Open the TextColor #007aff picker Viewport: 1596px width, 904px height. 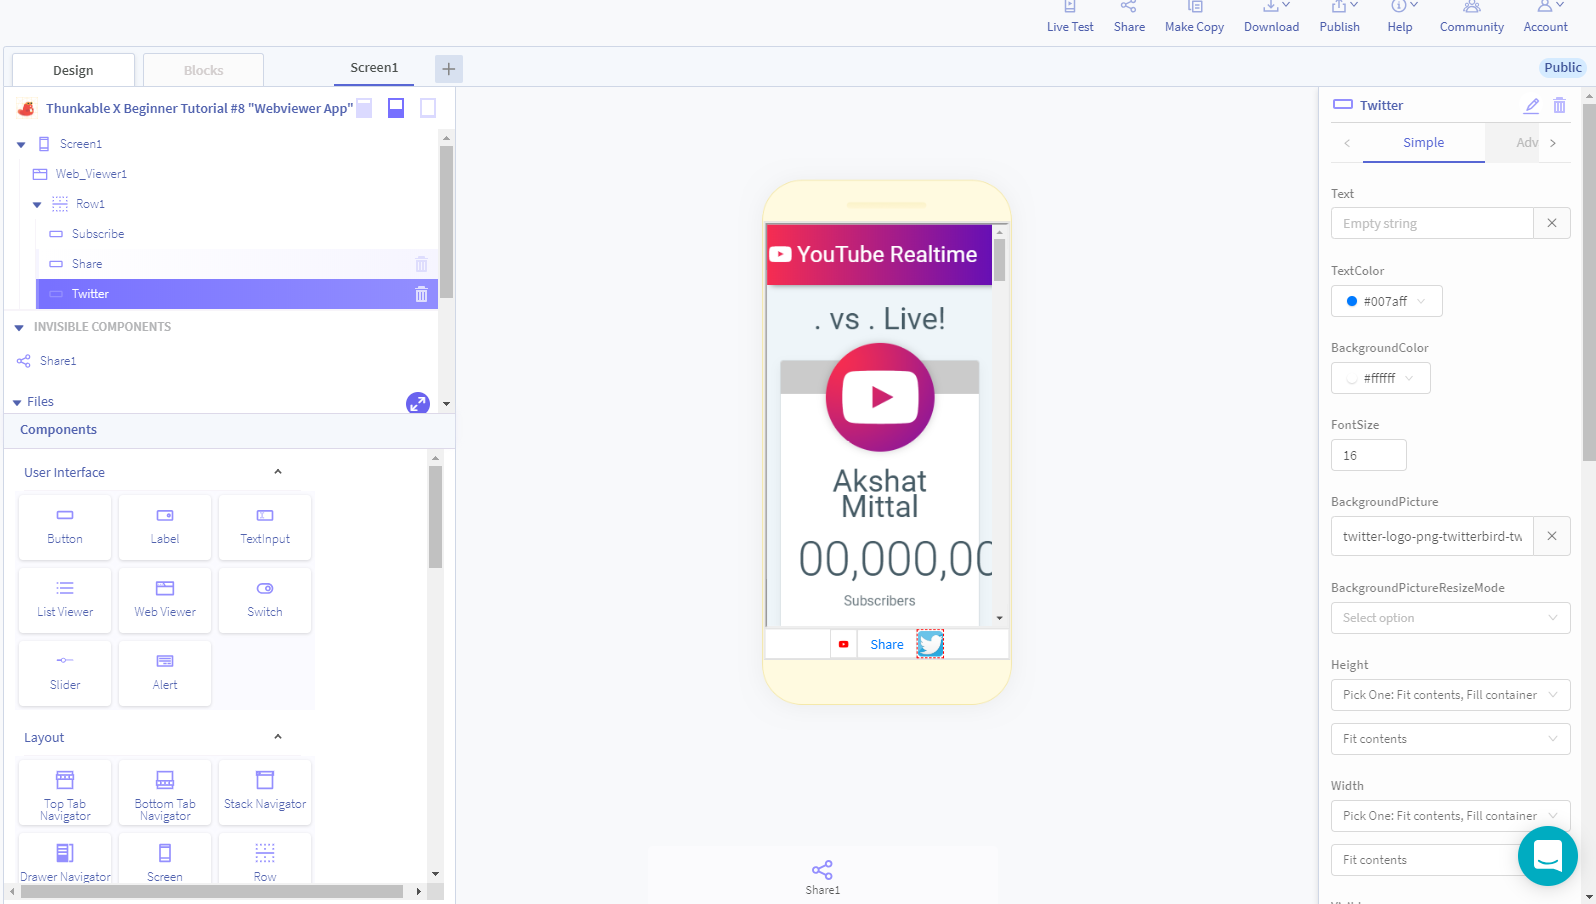1386,301
